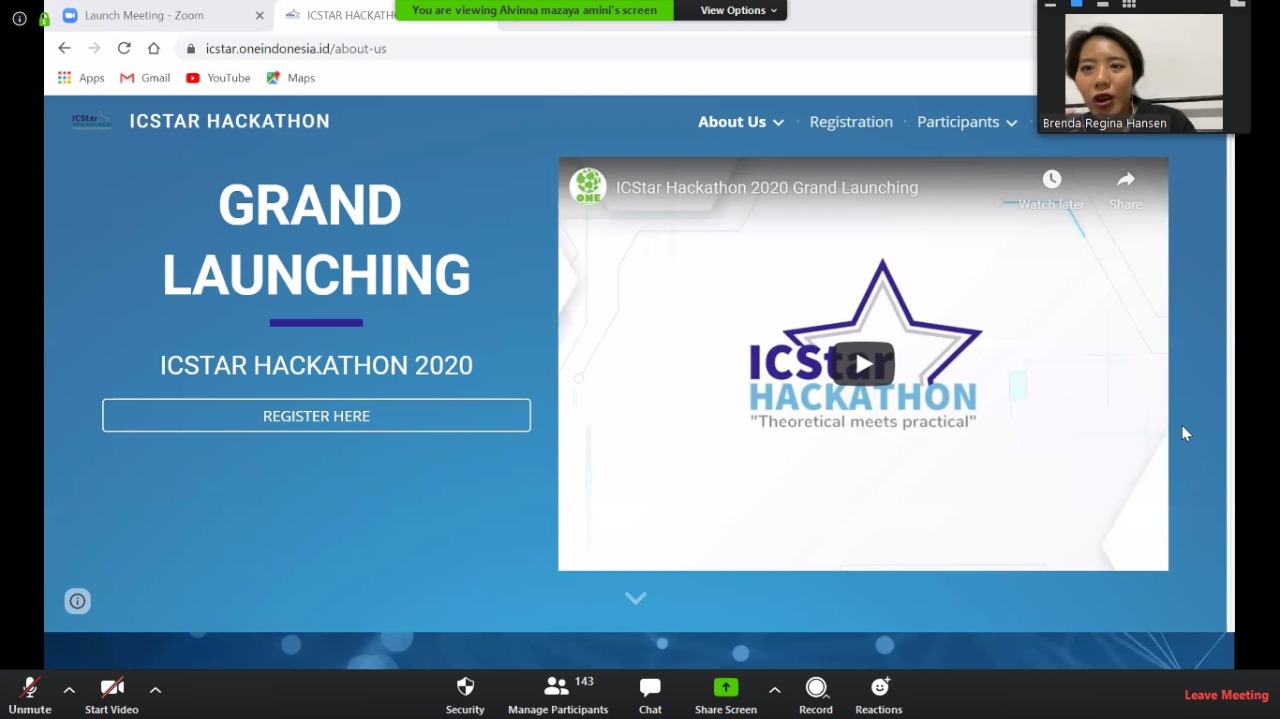Click the info circle icon on the webpage
Screen dimensions: 1280x719
pyautogui.click(x=77, y=601)
